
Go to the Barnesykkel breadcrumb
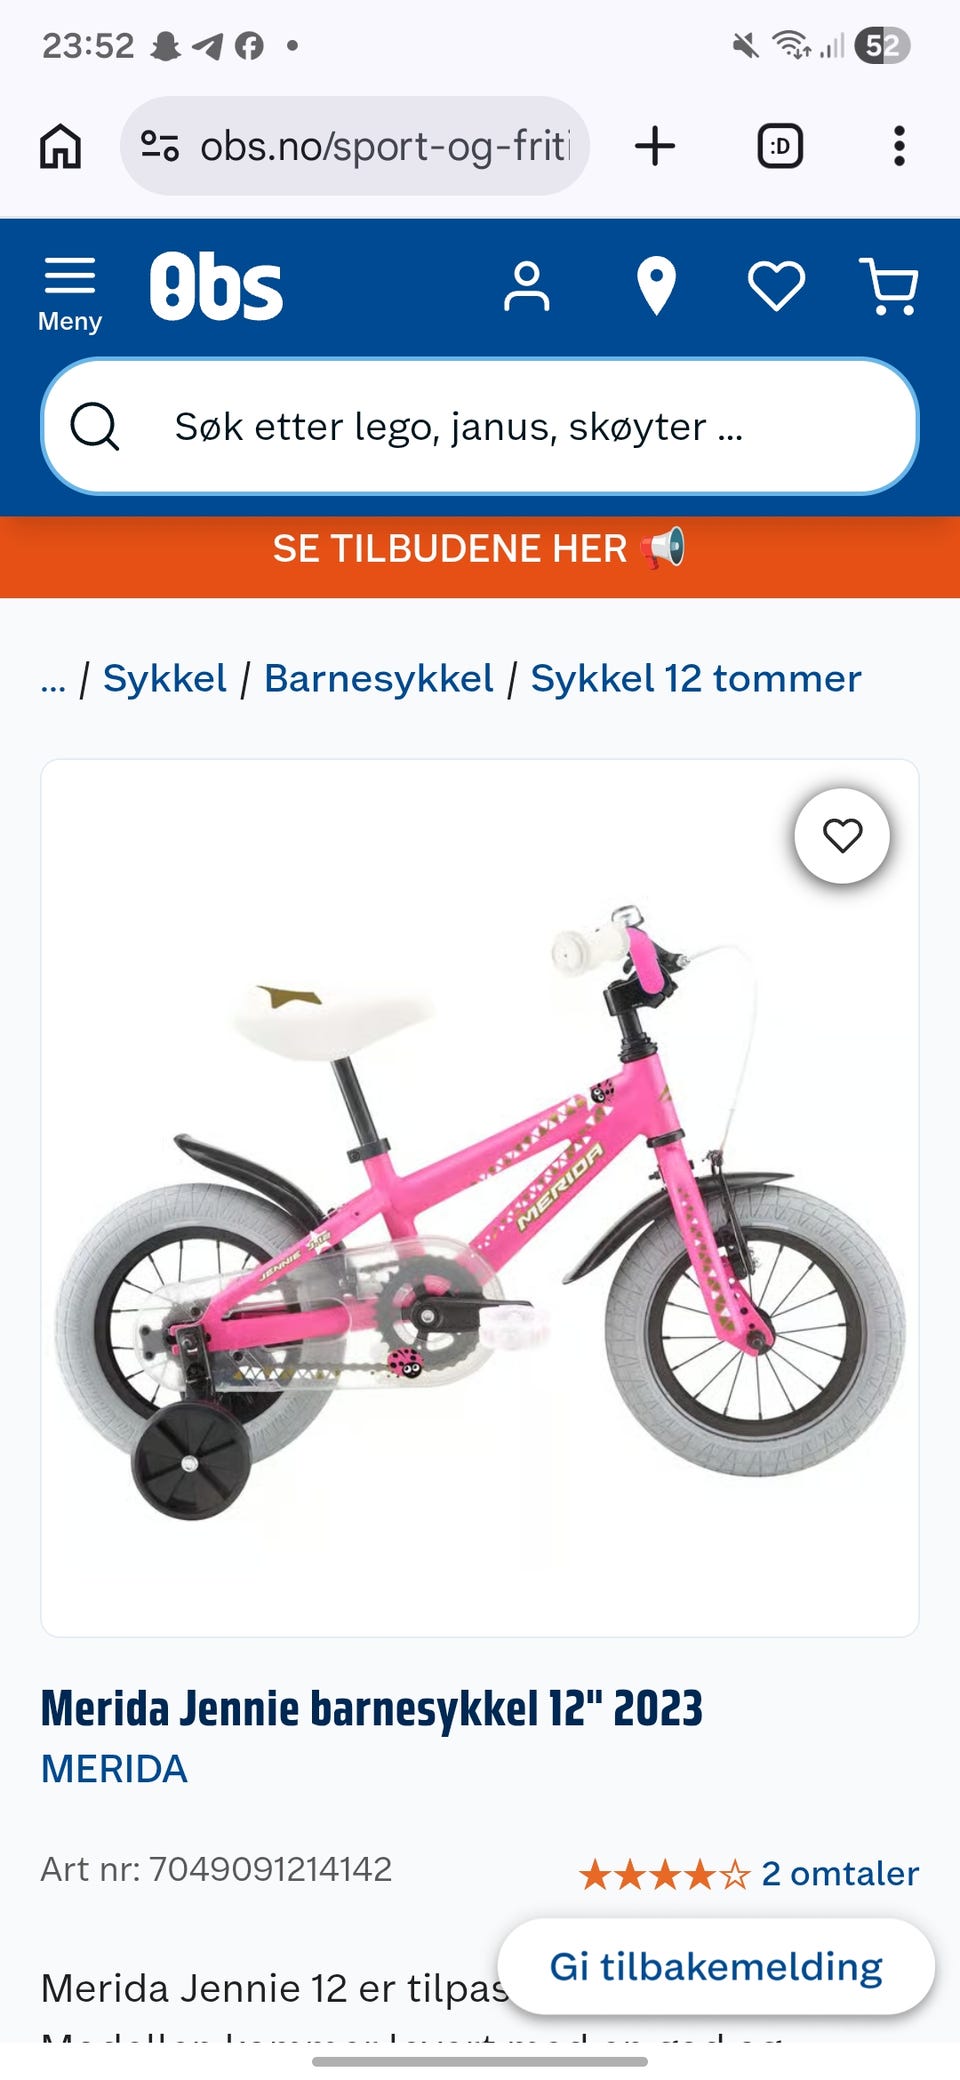click(379, 679)
